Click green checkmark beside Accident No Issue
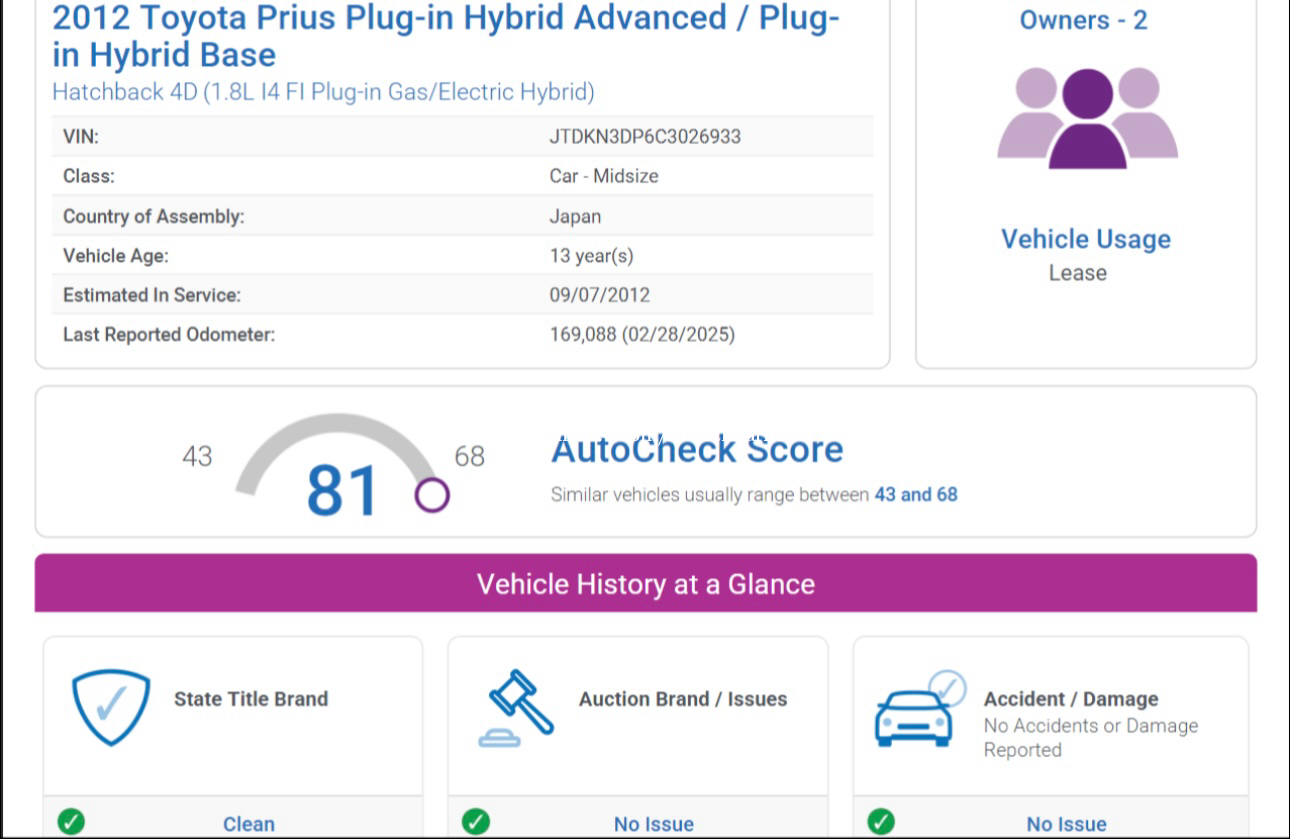The width and height of the screenshot is (1290, 839). [881, 822]
